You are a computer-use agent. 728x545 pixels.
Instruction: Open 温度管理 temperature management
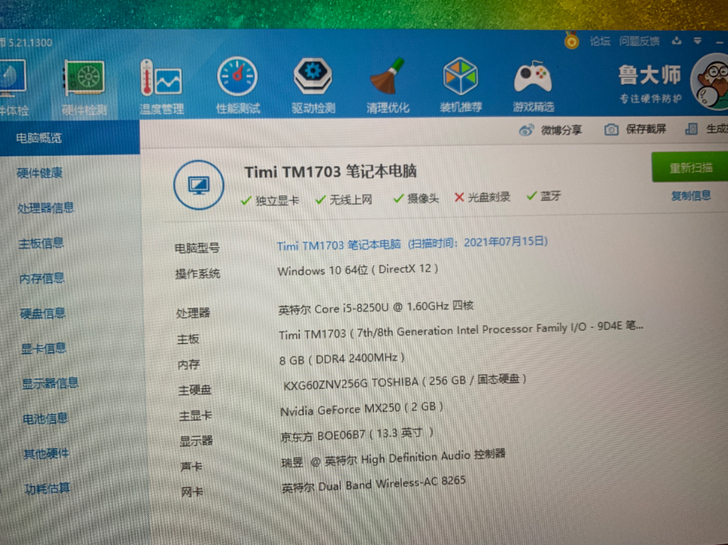(x=162, y=87)
